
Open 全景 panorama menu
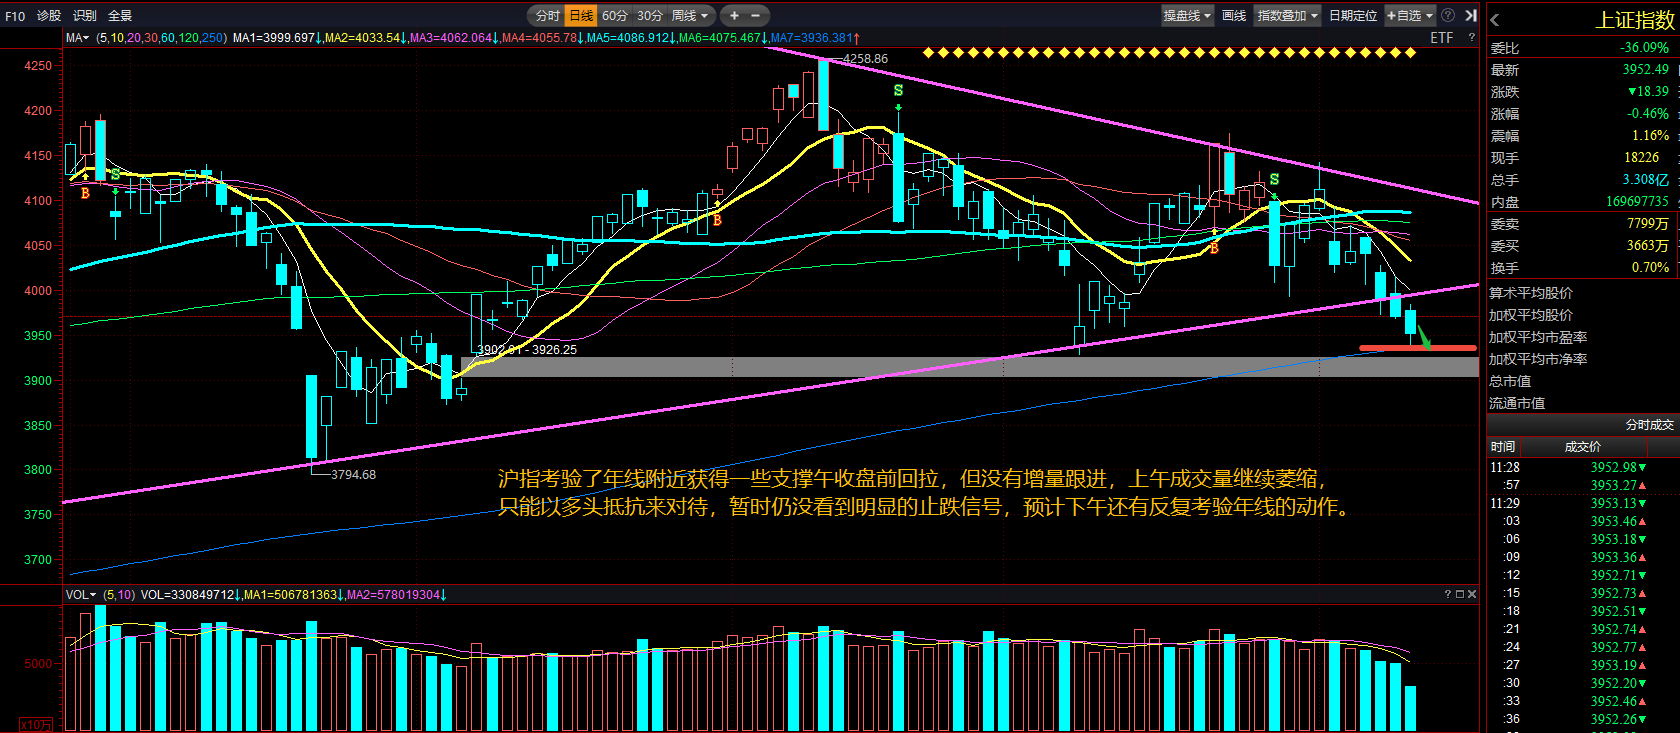click(120, 16)
